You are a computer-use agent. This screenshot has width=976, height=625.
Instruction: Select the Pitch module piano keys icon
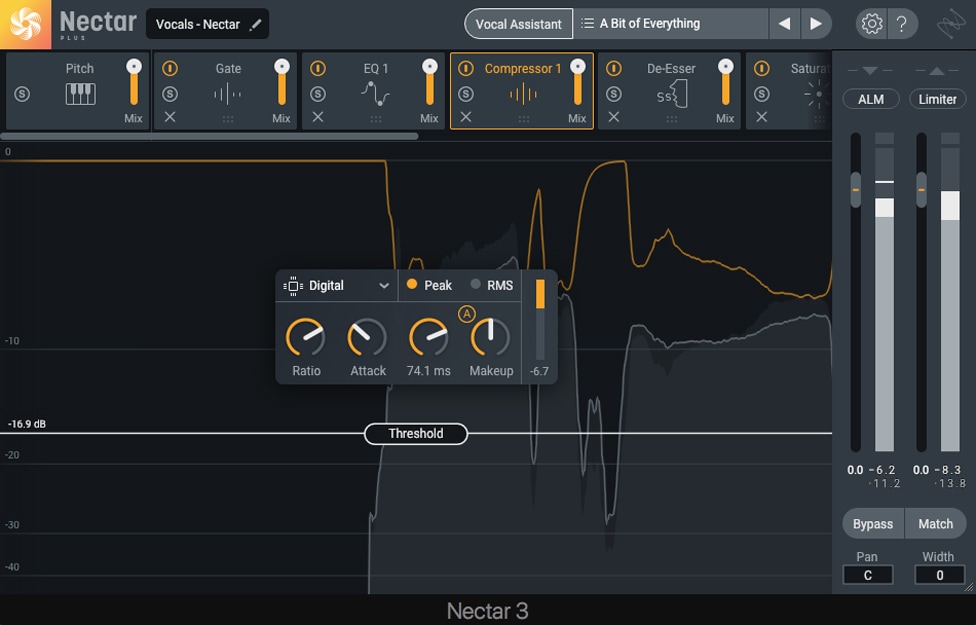tap(80, 94)
